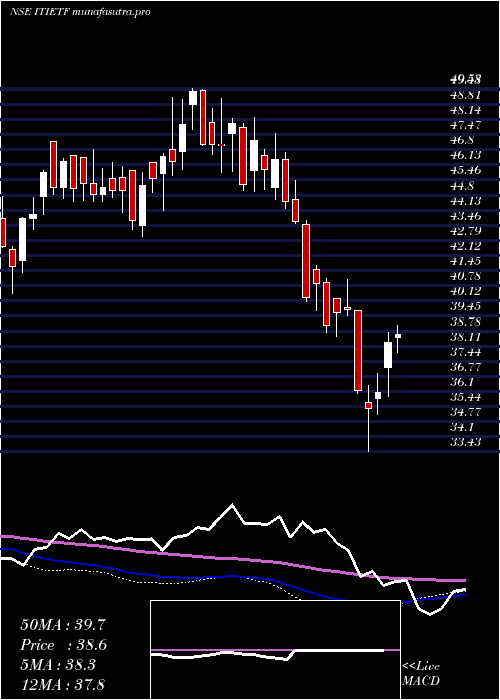
Task: Click the 46.13 price axis label
Action: pyautogui.click(x=466, y=155)
